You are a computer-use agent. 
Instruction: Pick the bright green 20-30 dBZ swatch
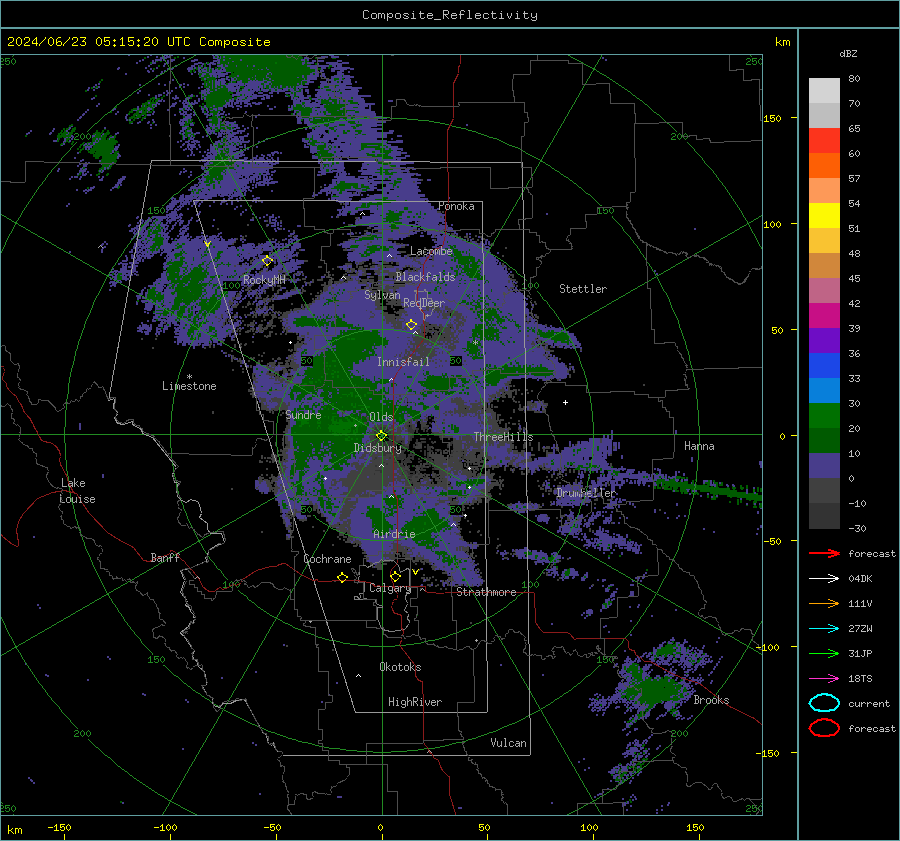click(x=824, y=416)
